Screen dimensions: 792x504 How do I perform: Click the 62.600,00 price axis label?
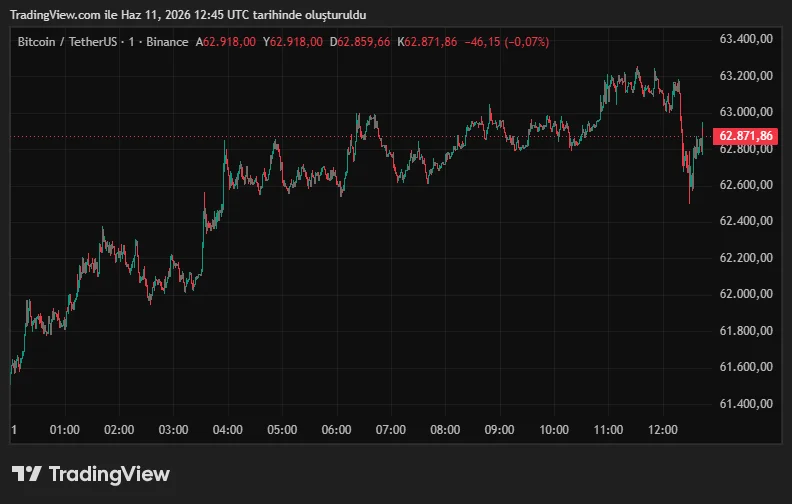click(746, 185)
